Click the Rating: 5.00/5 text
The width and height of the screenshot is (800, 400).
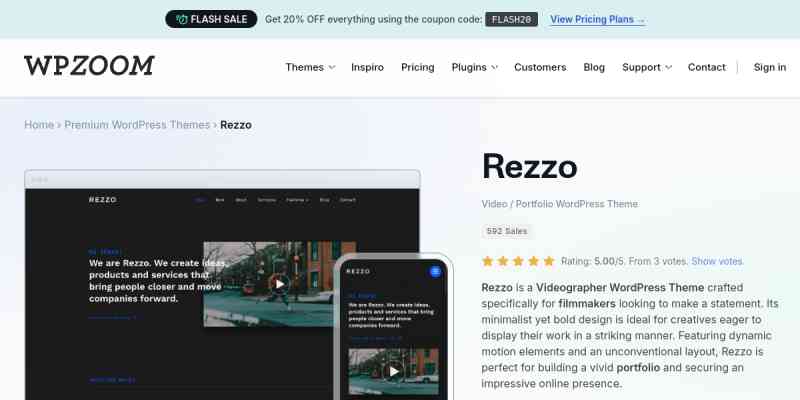(x=593, y=261)
